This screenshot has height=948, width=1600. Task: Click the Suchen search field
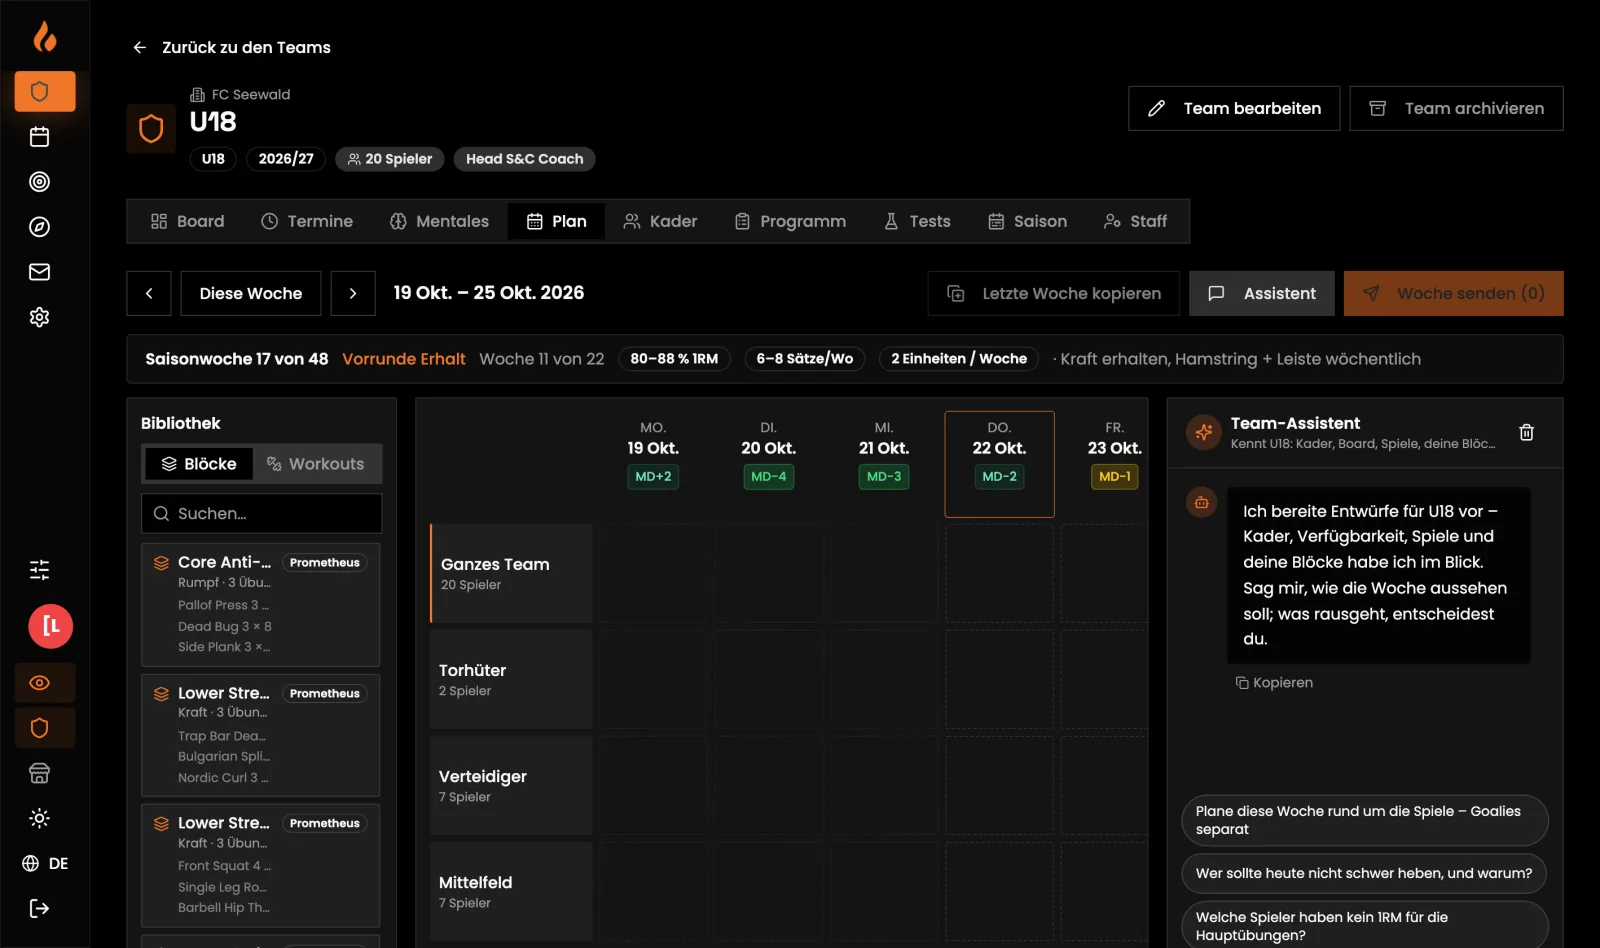tap(261, 513)
